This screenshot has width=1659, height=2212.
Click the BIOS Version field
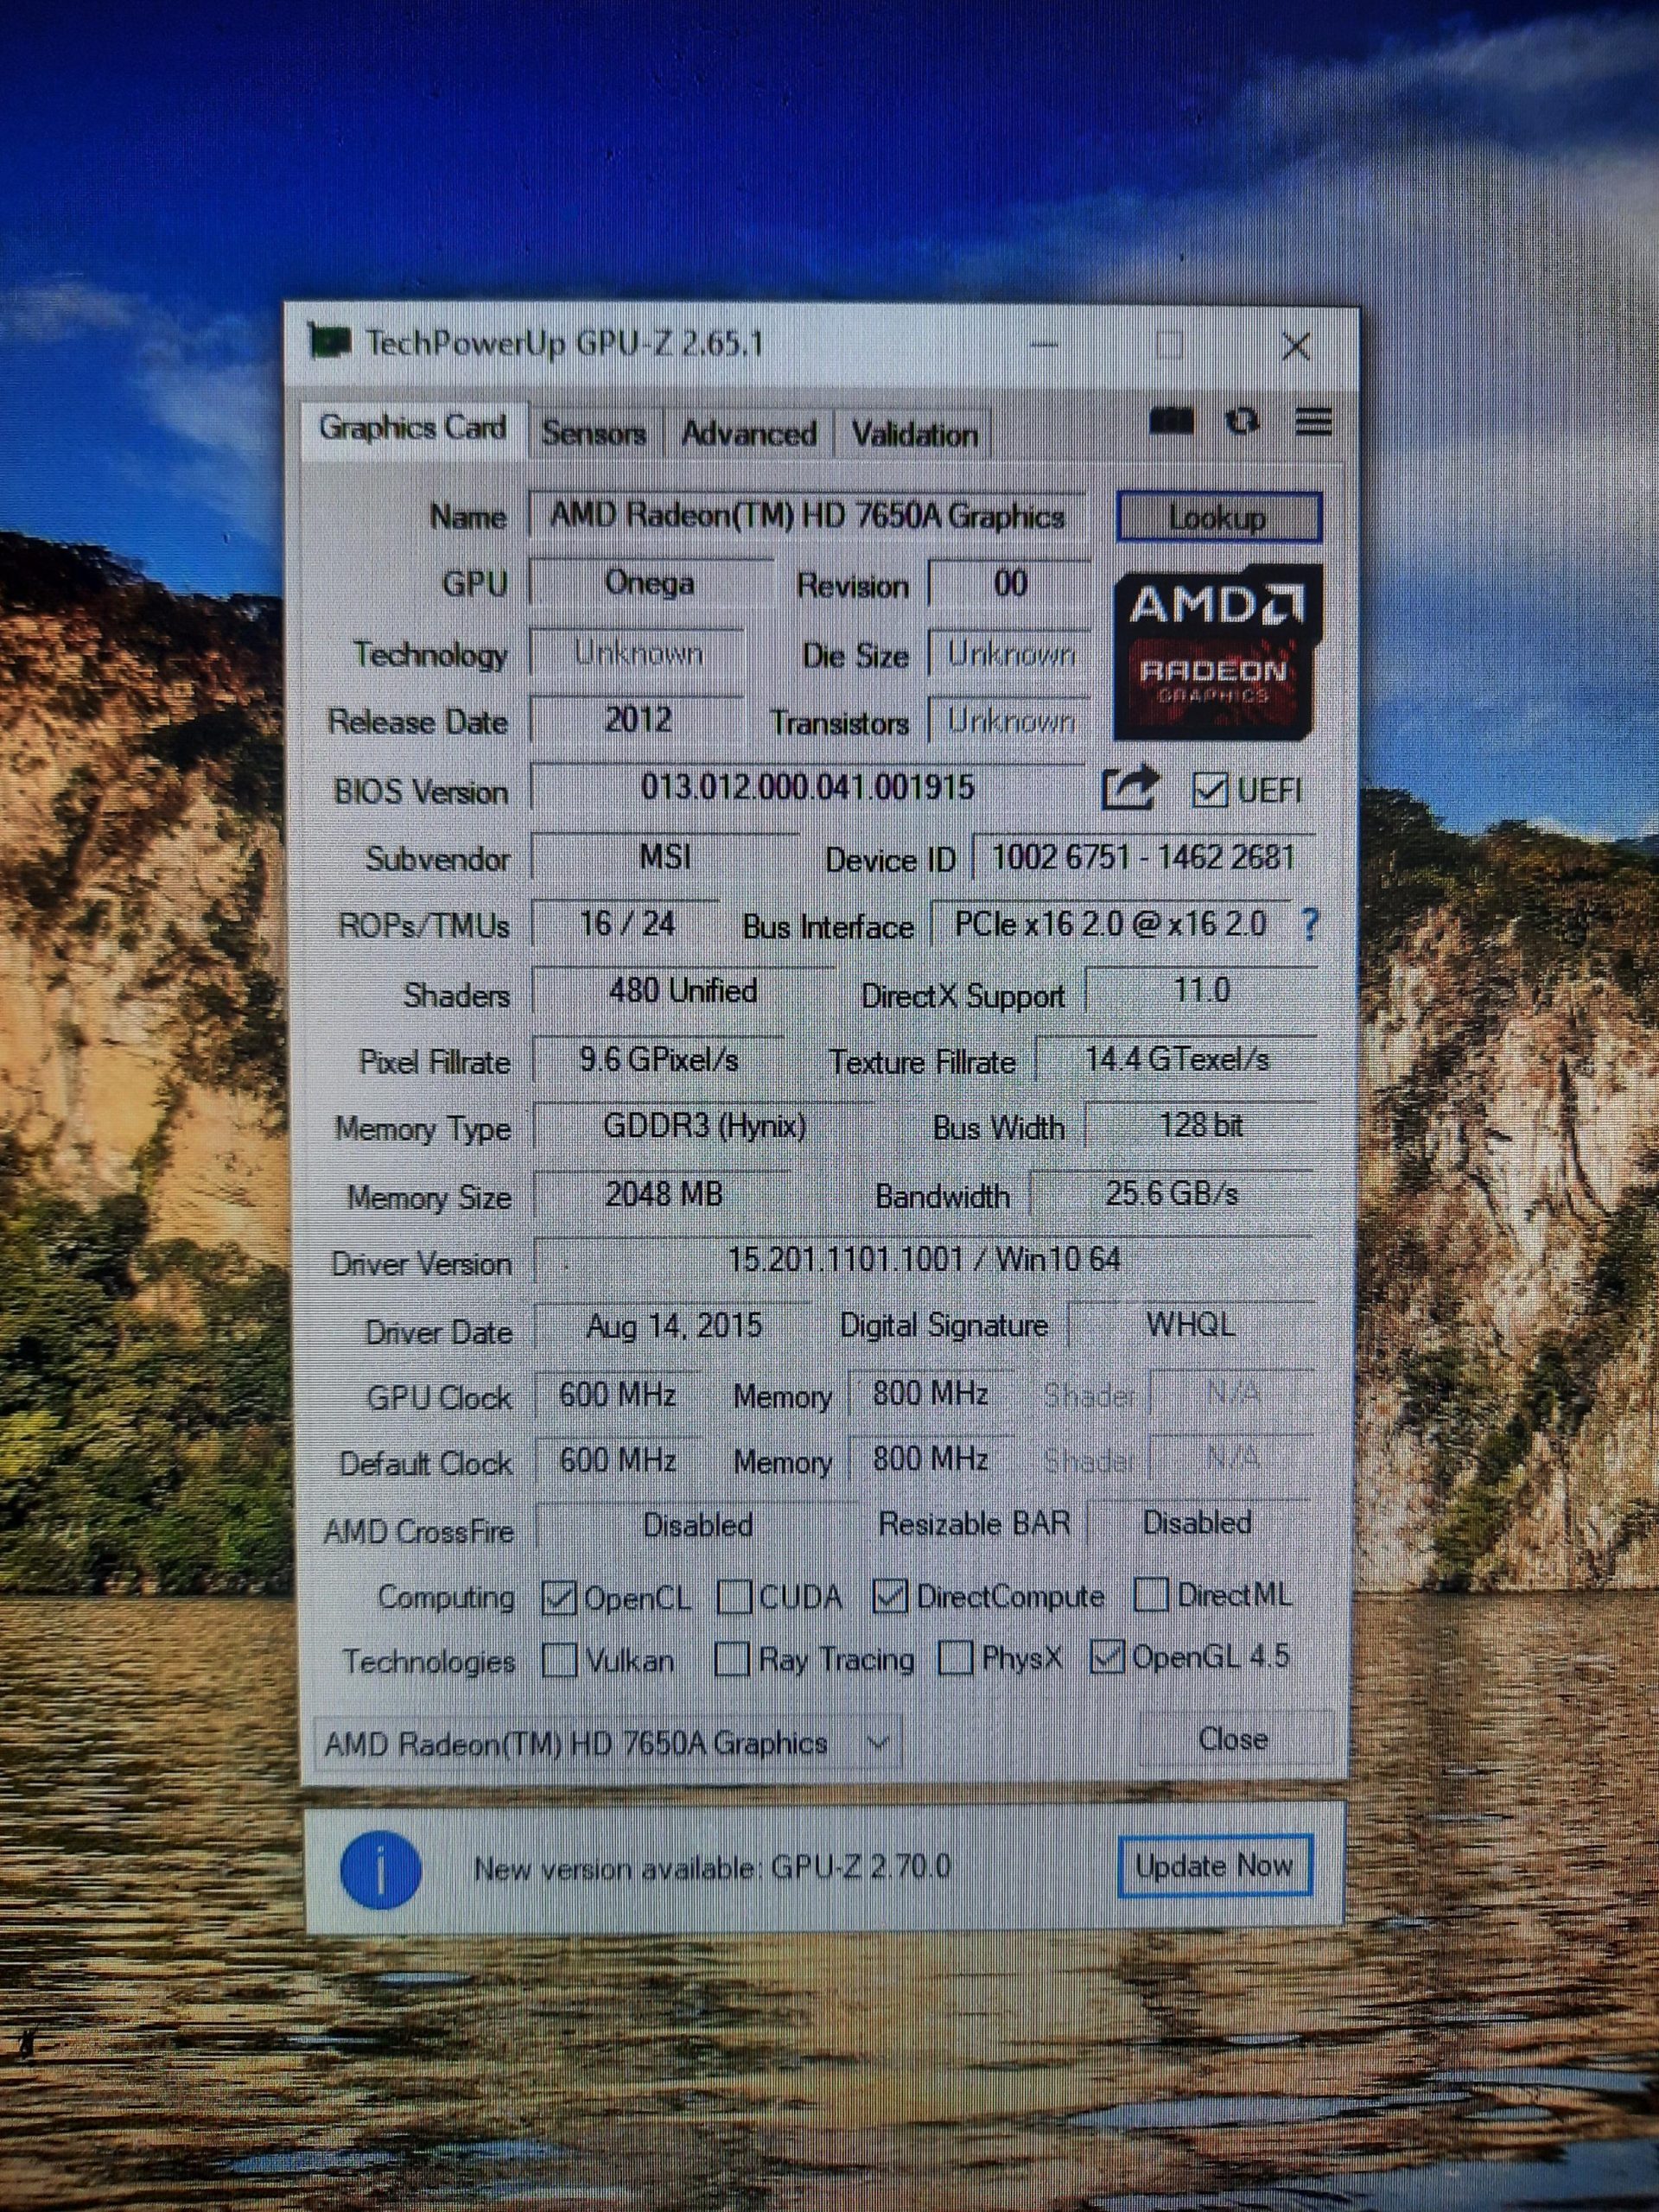807,787
